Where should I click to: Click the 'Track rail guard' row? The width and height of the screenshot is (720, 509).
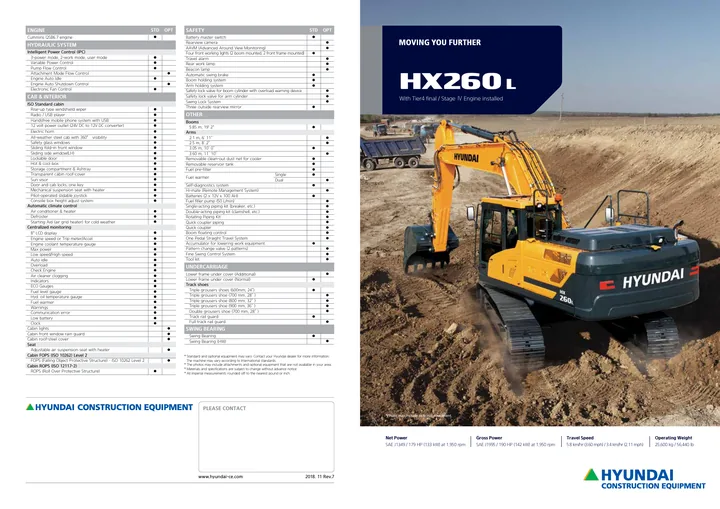coord(259,317)
